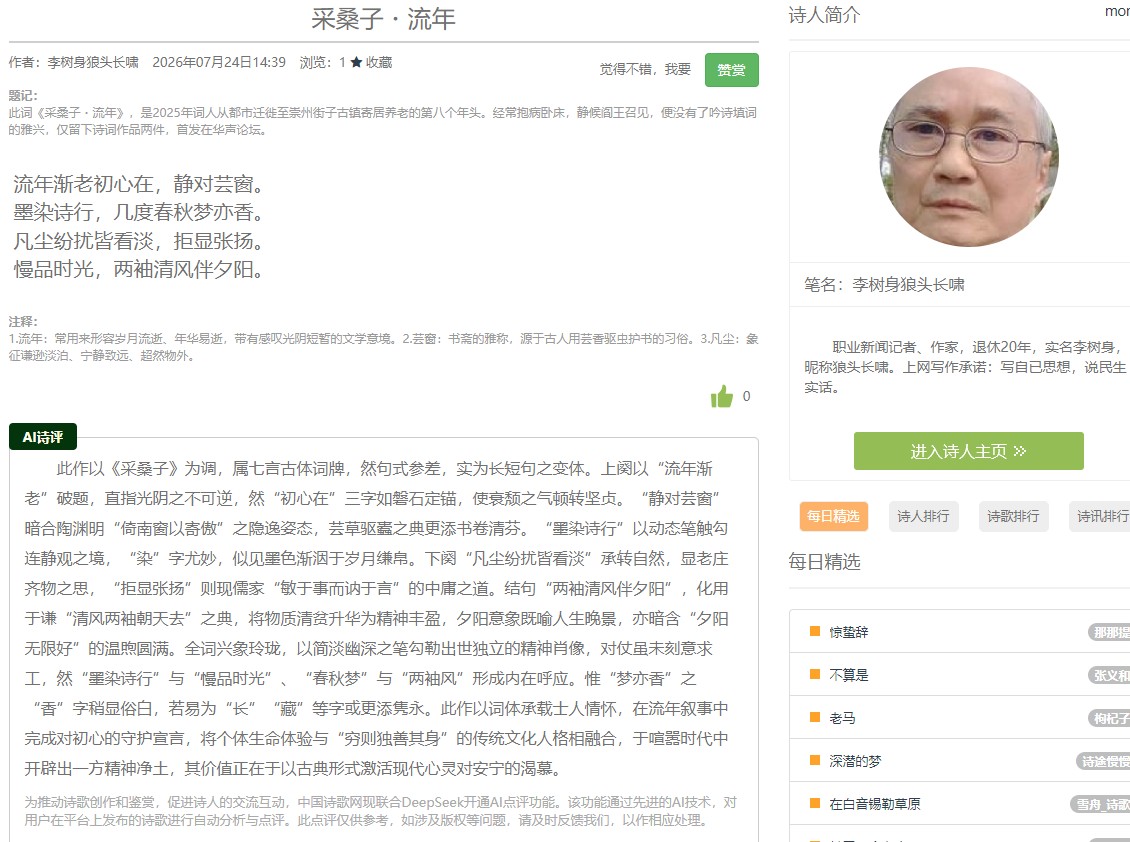Click the like count number 0
1130x842 pixels.
(x=747, y=396)
